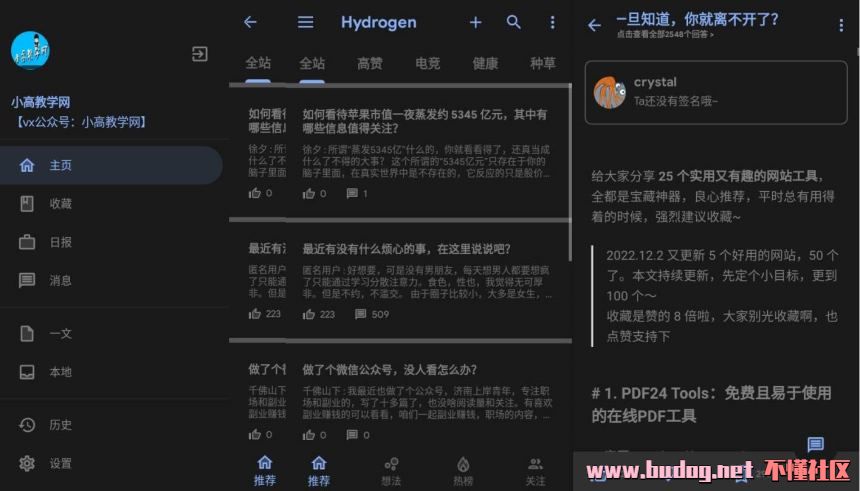Click the chat icon beside 消息

[27, 280]
